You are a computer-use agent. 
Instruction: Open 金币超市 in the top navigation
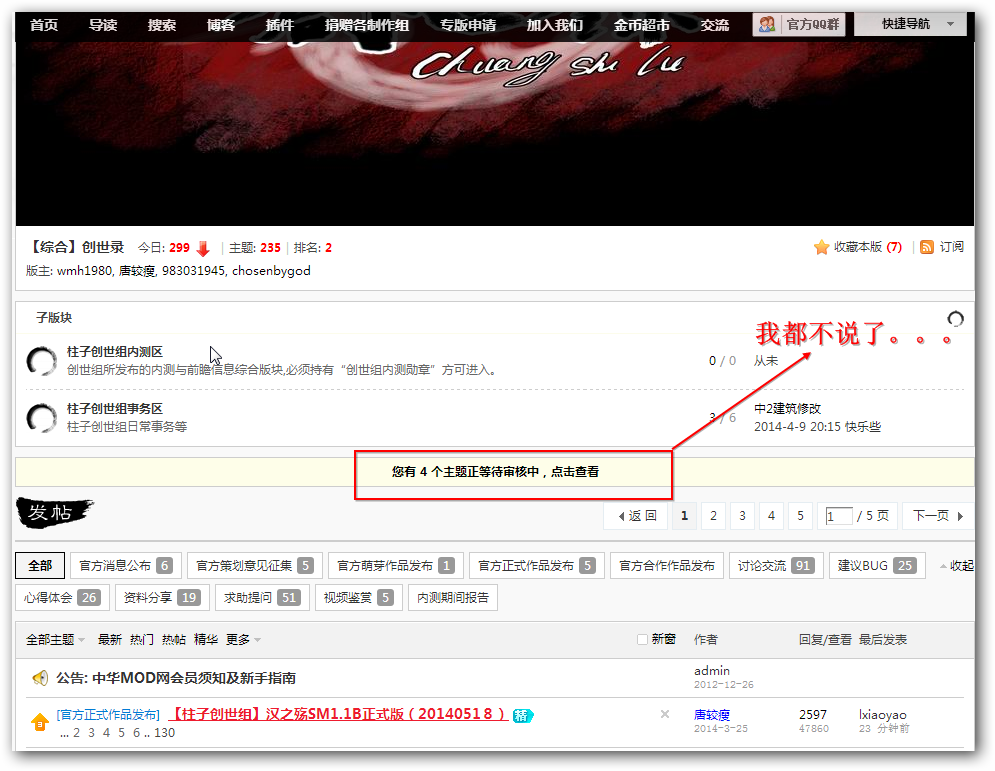tap(641, 25)
